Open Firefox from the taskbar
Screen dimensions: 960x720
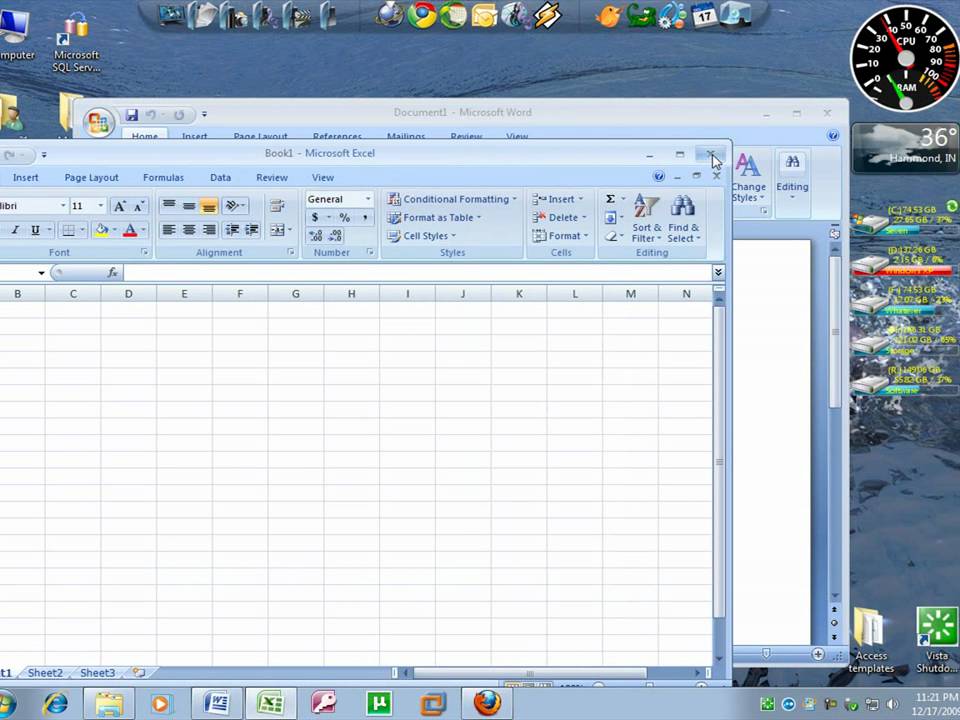click(x=487, y=703)
